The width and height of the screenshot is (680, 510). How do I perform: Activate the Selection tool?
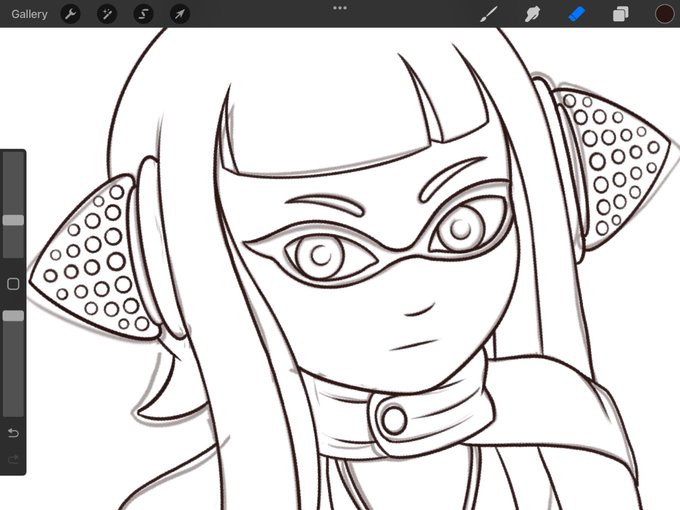tap(143, 14)
